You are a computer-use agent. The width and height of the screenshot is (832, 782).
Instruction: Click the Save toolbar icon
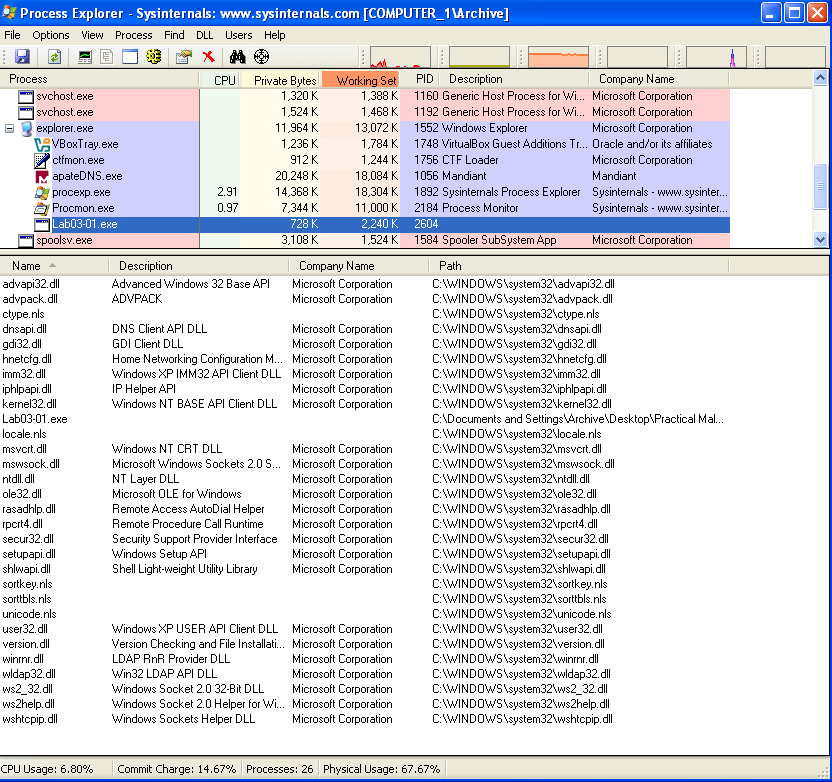point(22,57)
